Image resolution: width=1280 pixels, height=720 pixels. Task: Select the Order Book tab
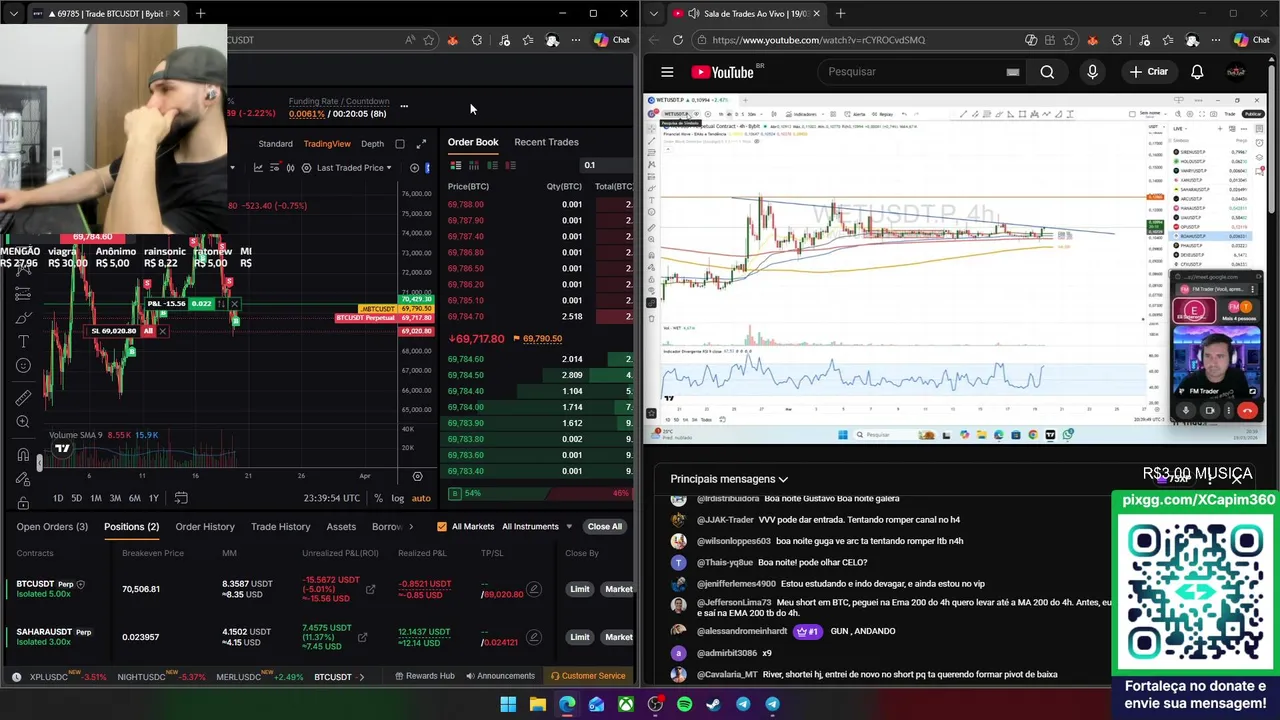473,142
